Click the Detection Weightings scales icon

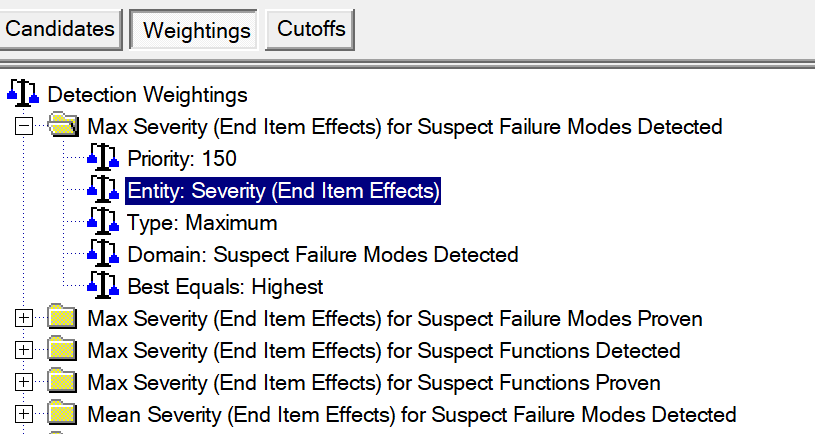point(23,95)
